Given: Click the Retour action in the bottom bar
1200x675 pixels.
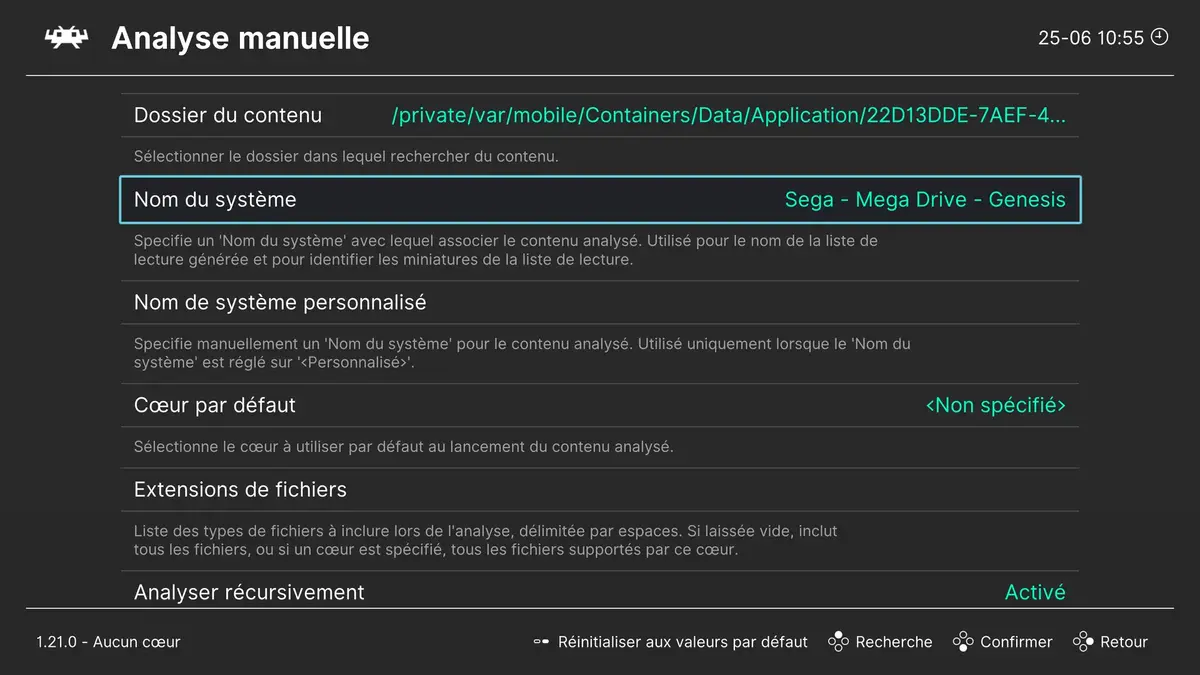Looking at the screenshot, I should tap(1124, 642).
